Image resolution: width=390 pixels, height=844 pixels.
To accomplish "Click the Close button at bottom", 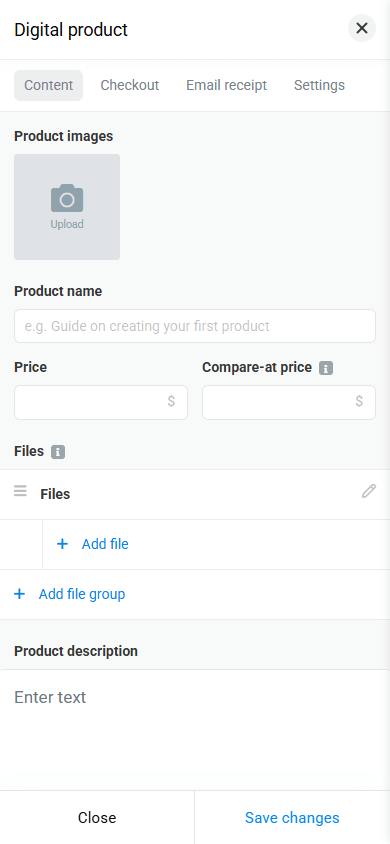I will pyautogui.click(x=97, y=818).
